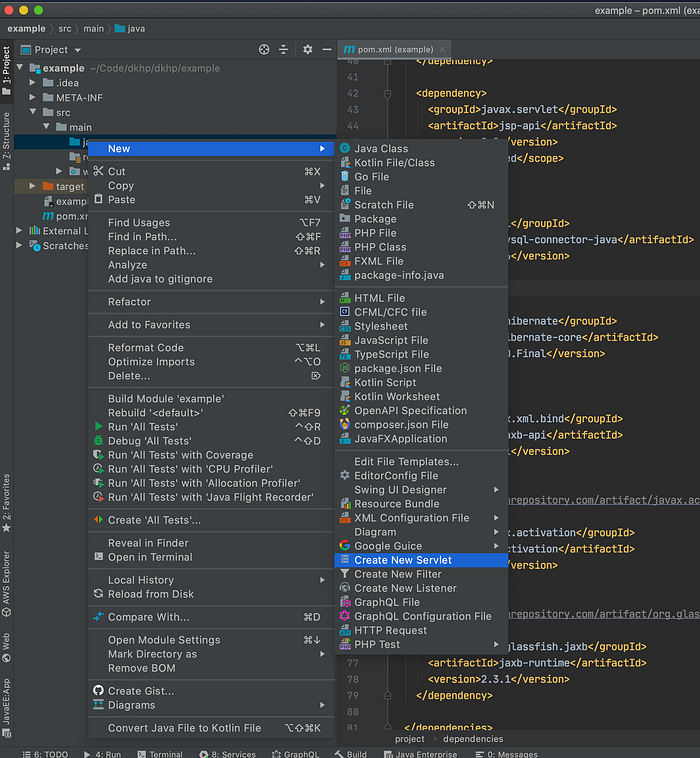Image resolution: width=700 pixels, height=758 pixels.
Task: Open the Local History submenu
Action: pyautogui.click(x=211, y=580)
